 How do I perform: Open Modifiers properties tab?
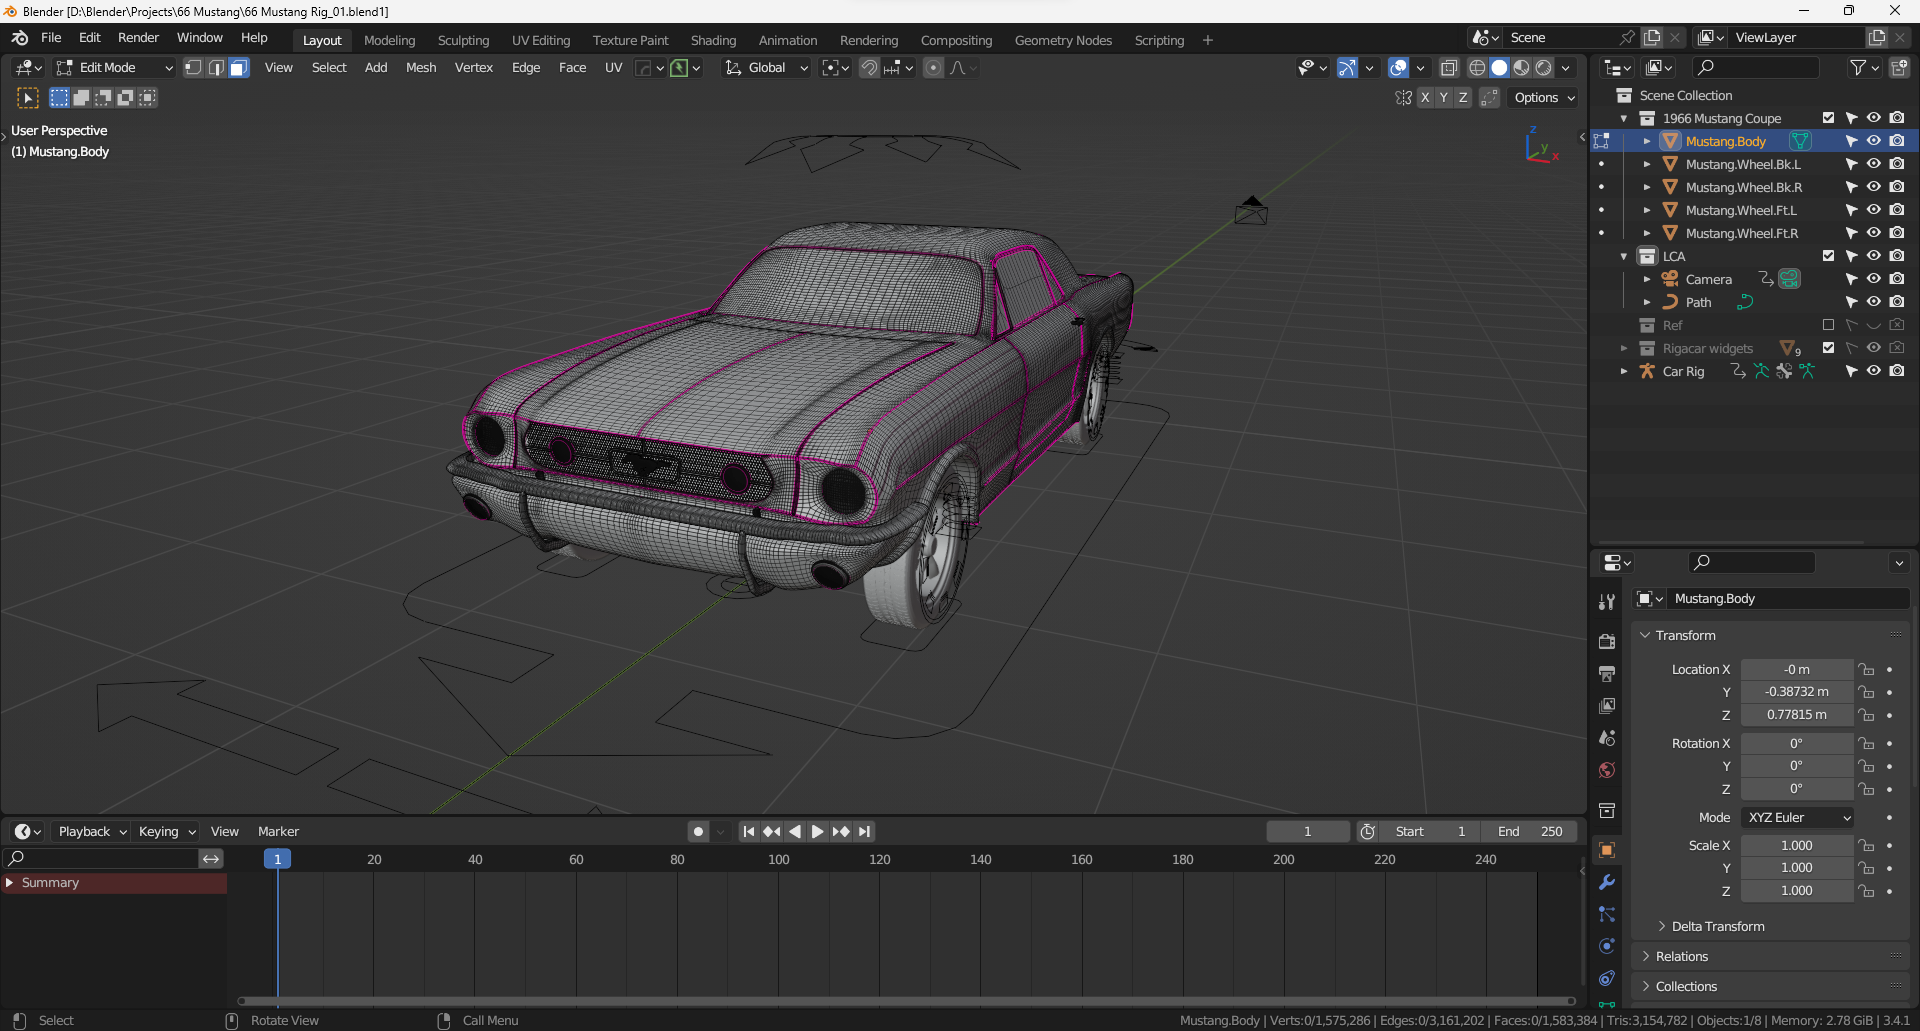tap(1607, 882)
